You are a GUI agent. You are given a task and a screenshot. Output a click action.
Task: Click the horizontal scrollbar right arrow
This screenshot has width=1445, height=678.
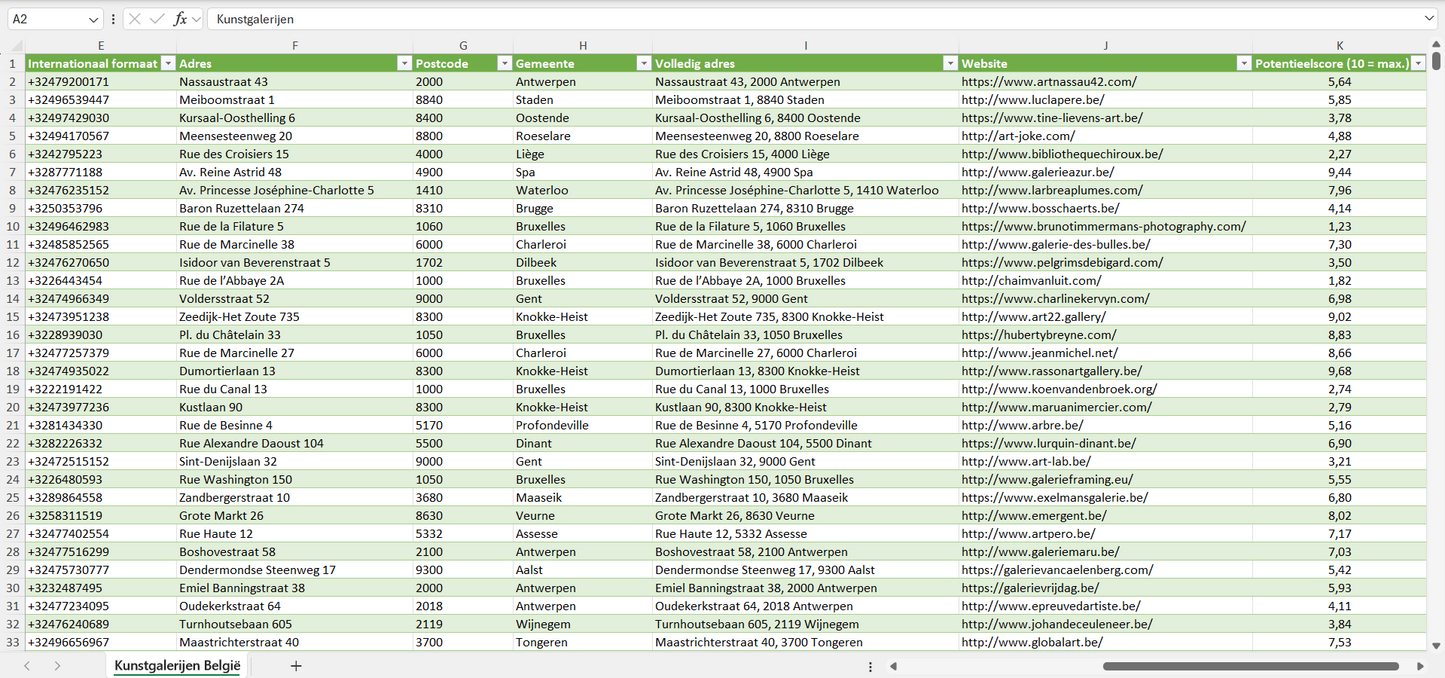(1420, 666)
